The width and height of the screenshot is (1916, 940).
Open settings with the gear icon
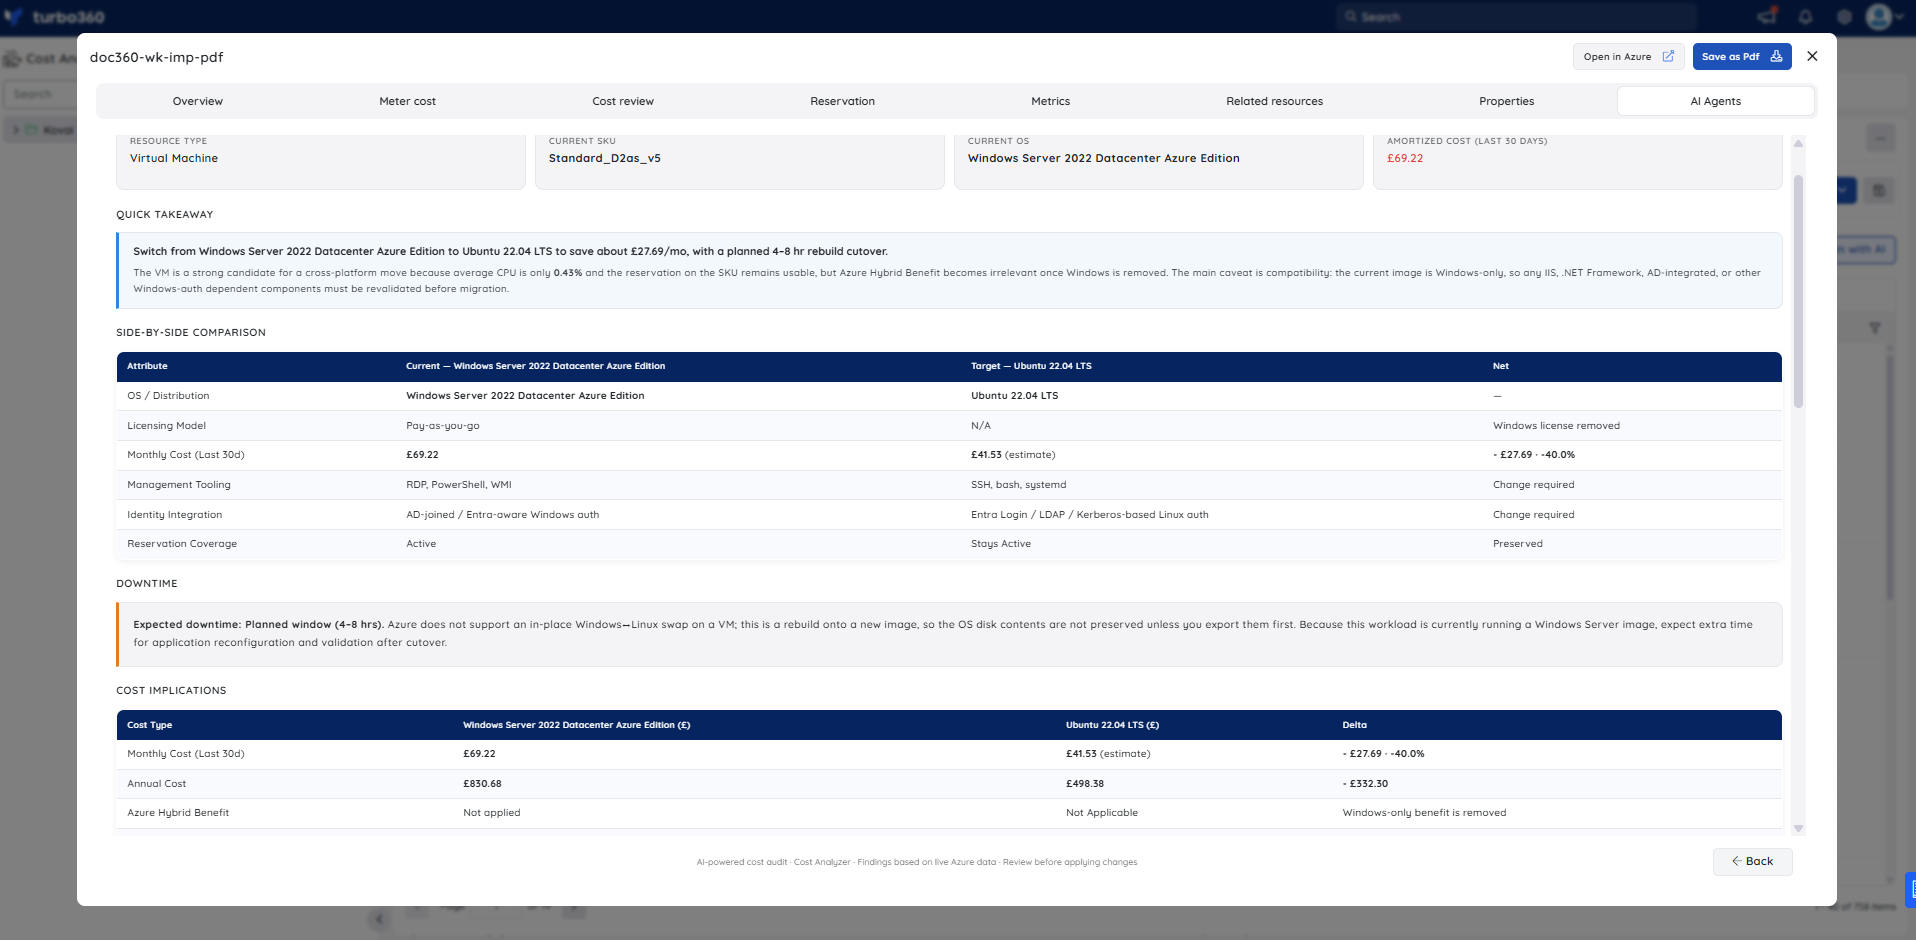(1844, 17)
